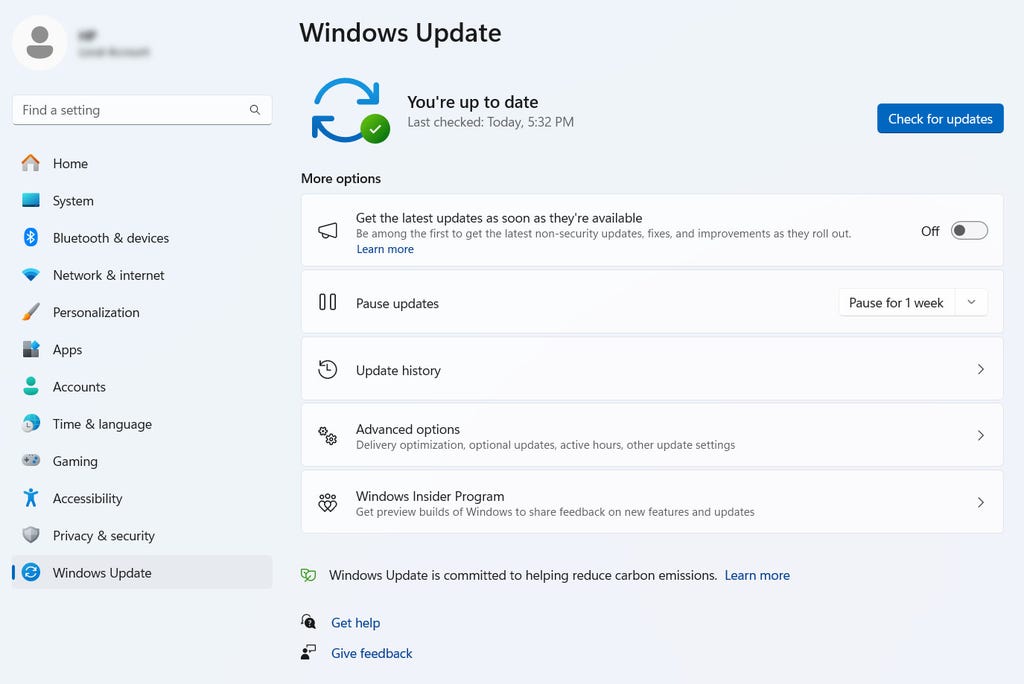Viewport: 1024px width, 684px height.
Task: Open the System settings page
Action: (x=73, y=201)
